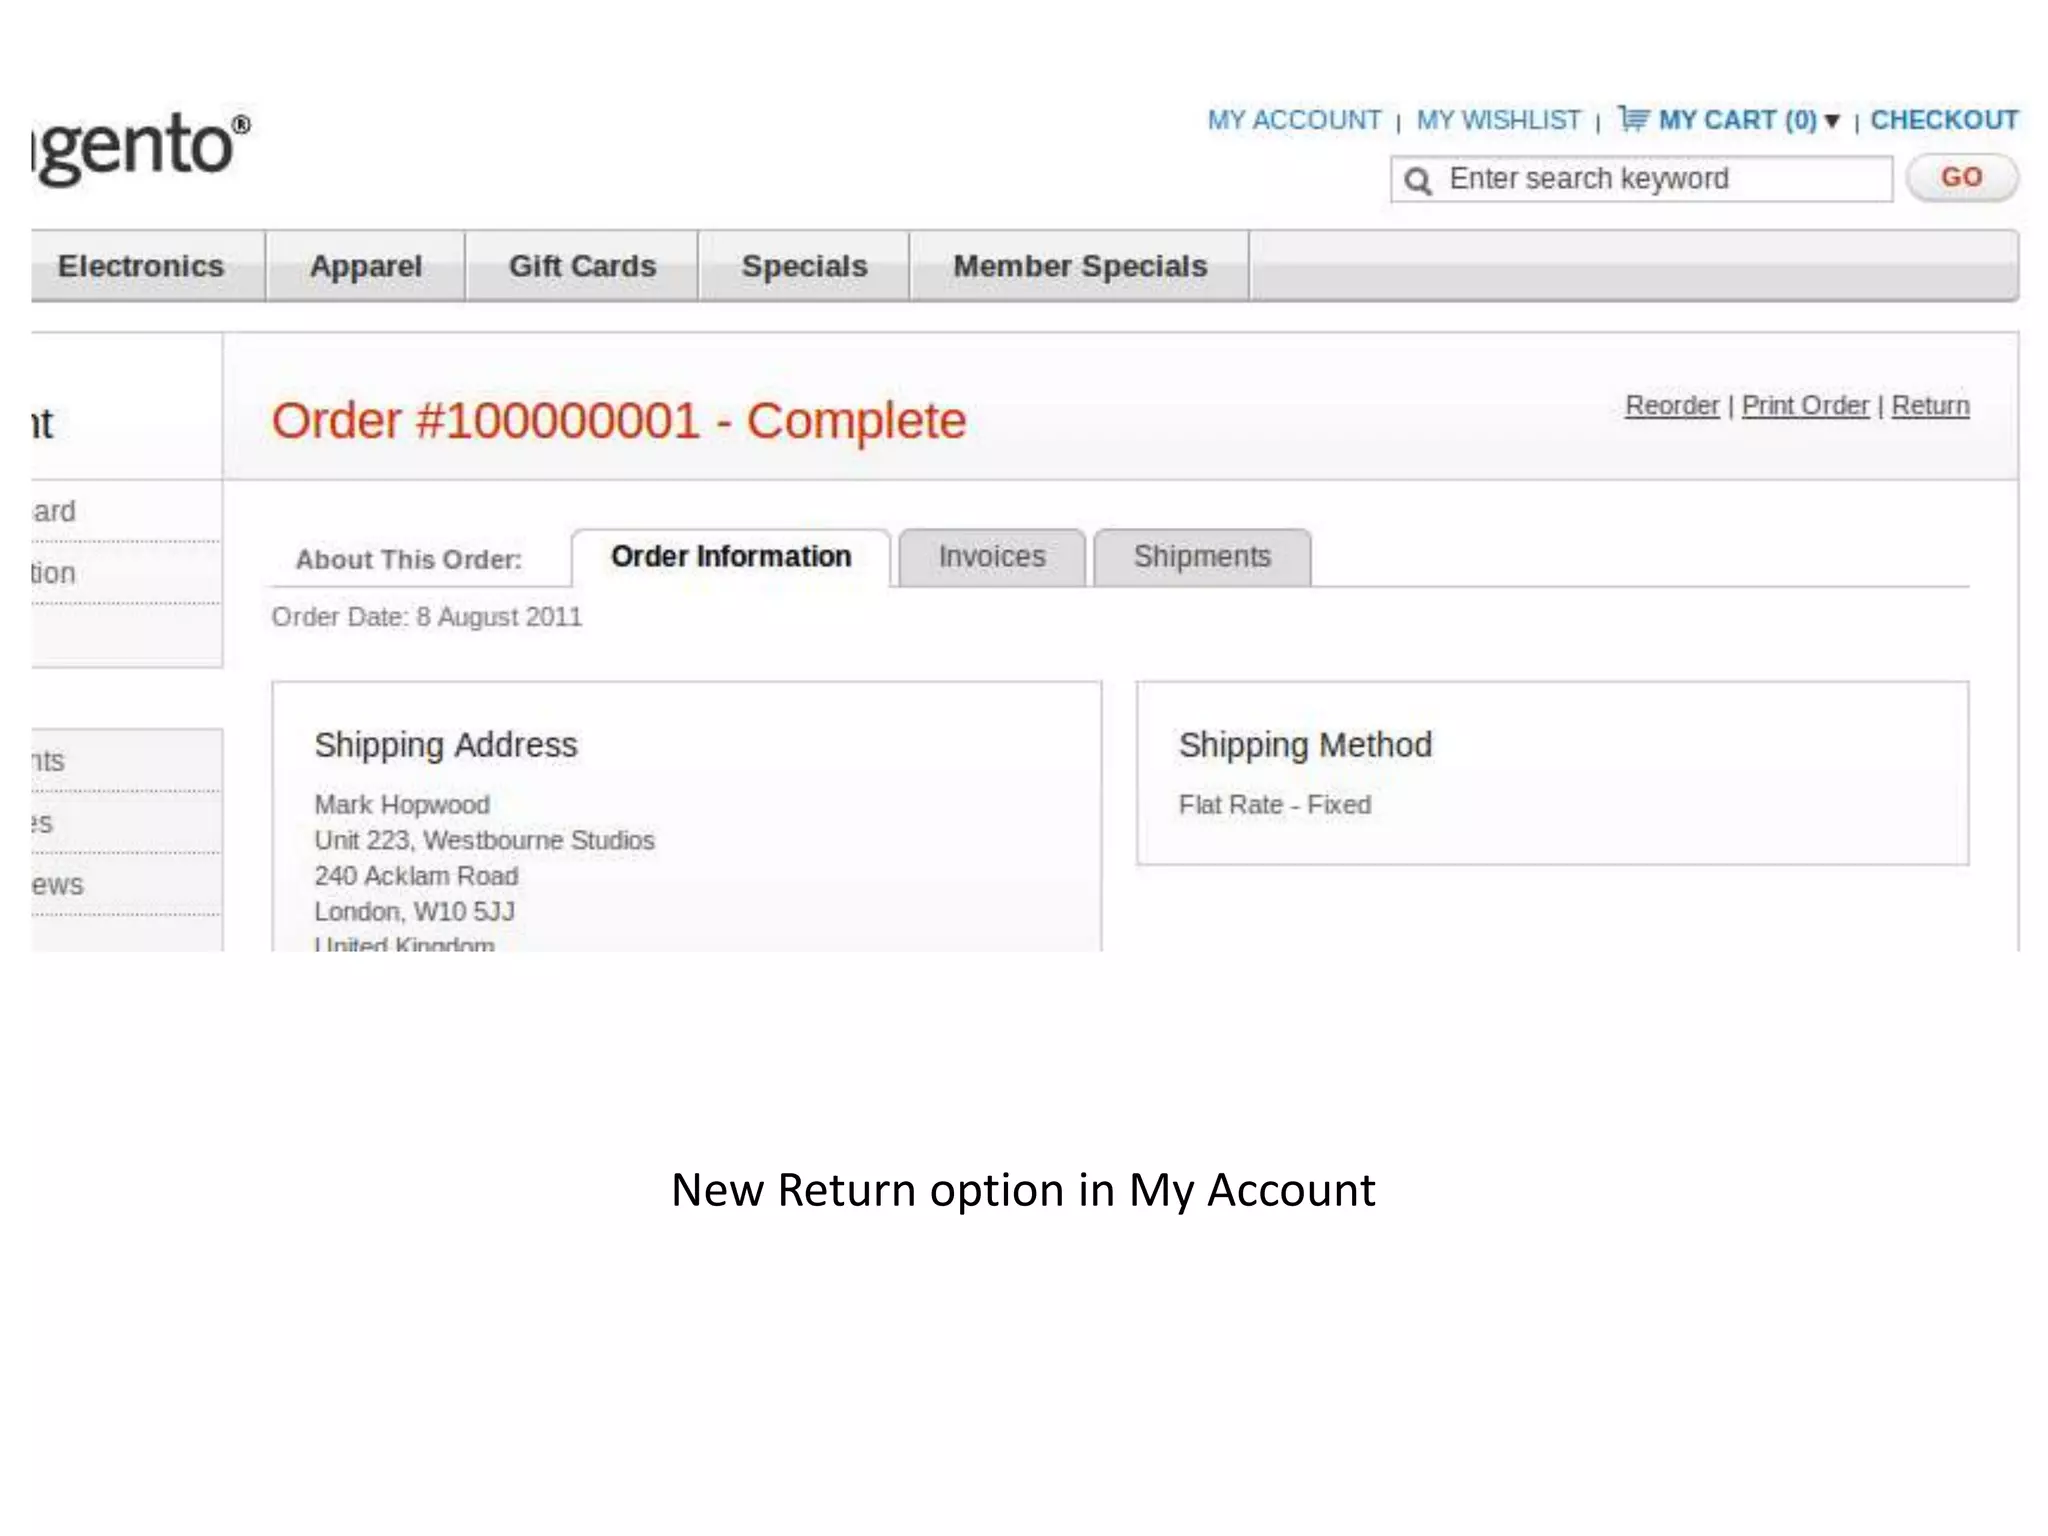
Task: Open the My Account link
Action: pyautogui.click(x=1294, y=120)
